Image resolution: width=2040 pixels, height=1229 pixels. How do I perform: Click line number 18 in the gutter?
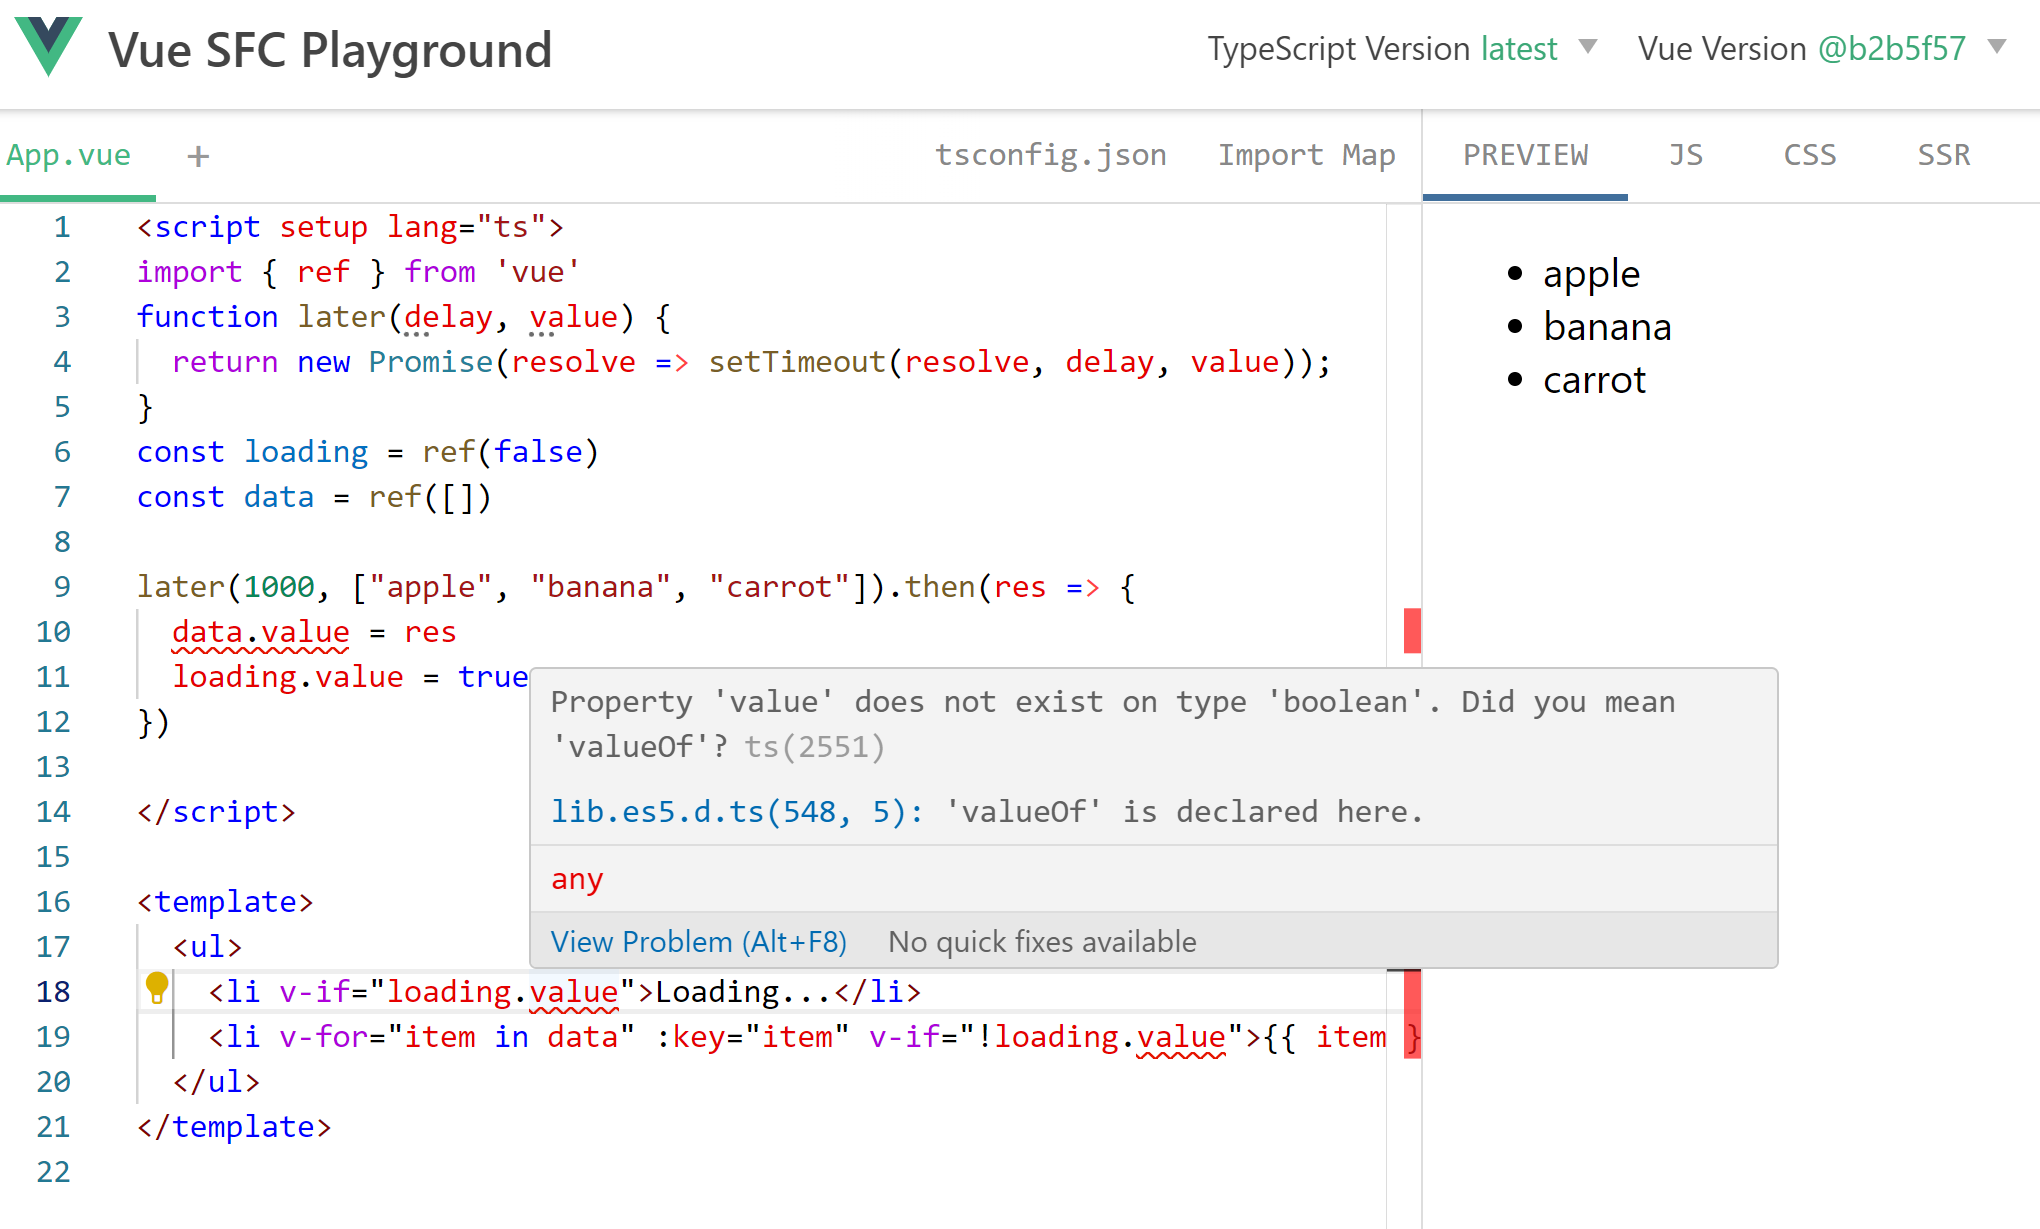coord(54,991)
